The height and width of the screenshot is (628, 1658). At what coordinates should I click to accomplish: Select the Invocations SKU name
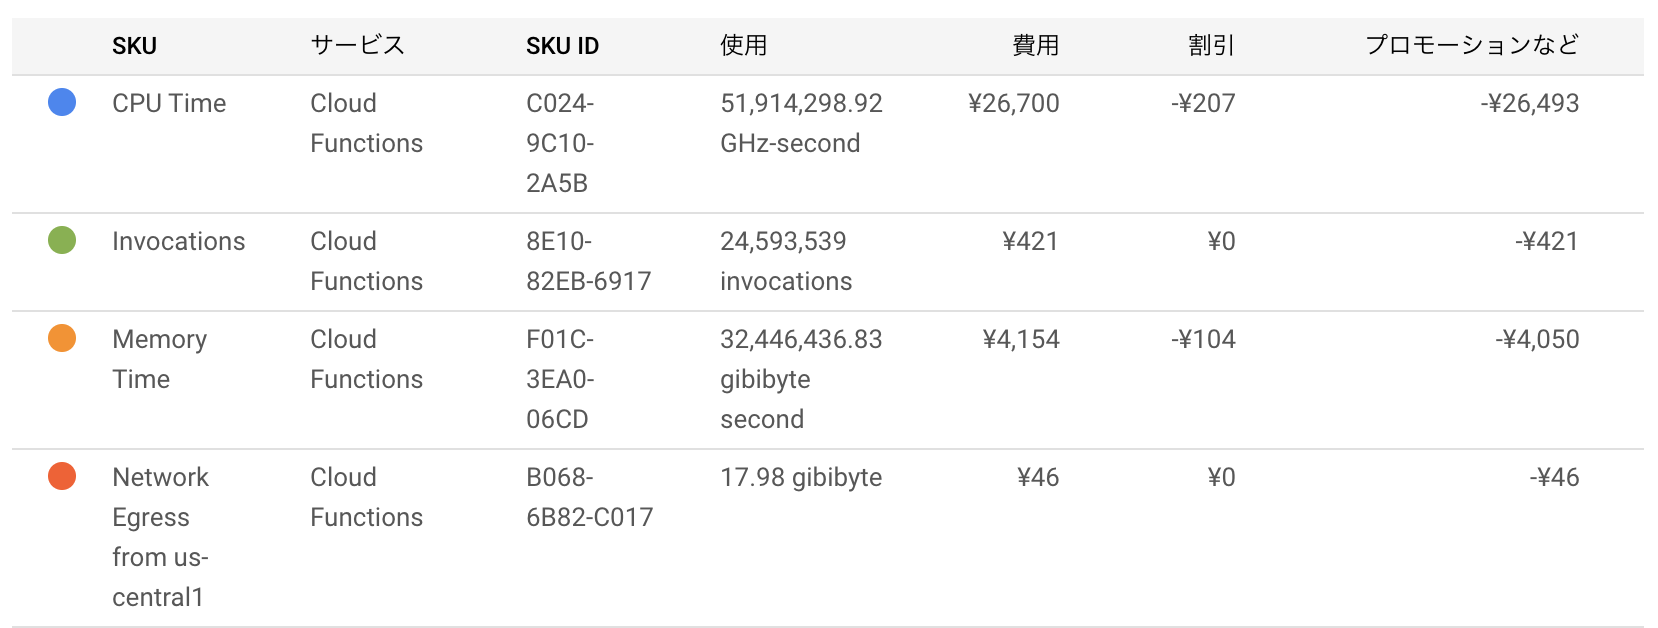click(178, 241)
